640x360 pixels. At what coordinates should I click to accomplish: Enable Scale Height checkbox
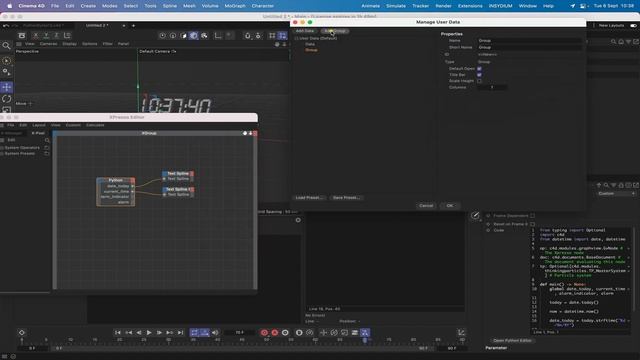point(479,81)
